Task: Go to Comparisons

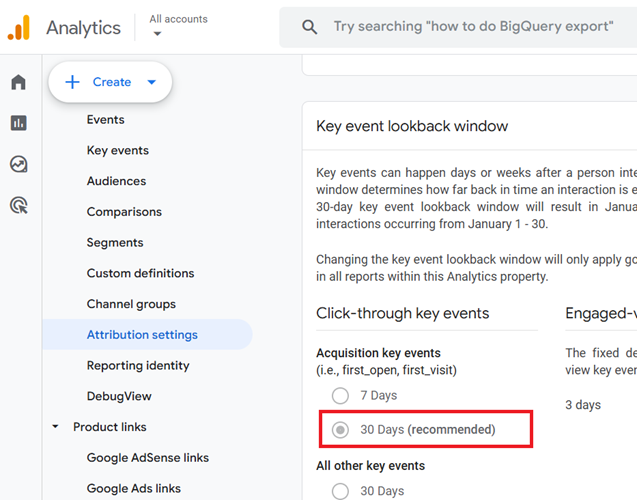Action: click(x=124, y=212)
